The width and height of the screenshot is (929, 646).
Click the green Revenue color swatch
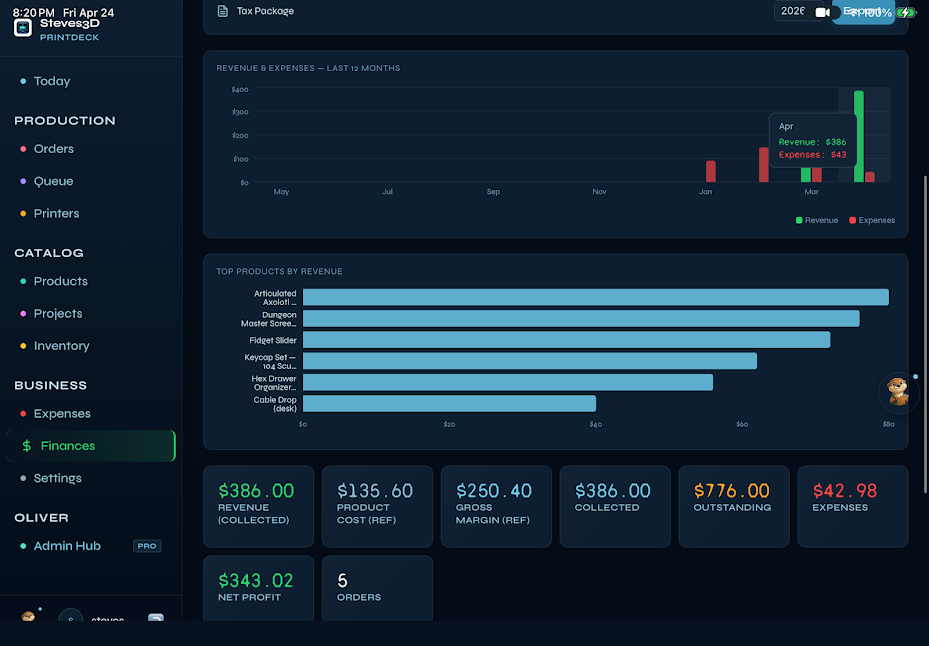[x=800, y=220]
